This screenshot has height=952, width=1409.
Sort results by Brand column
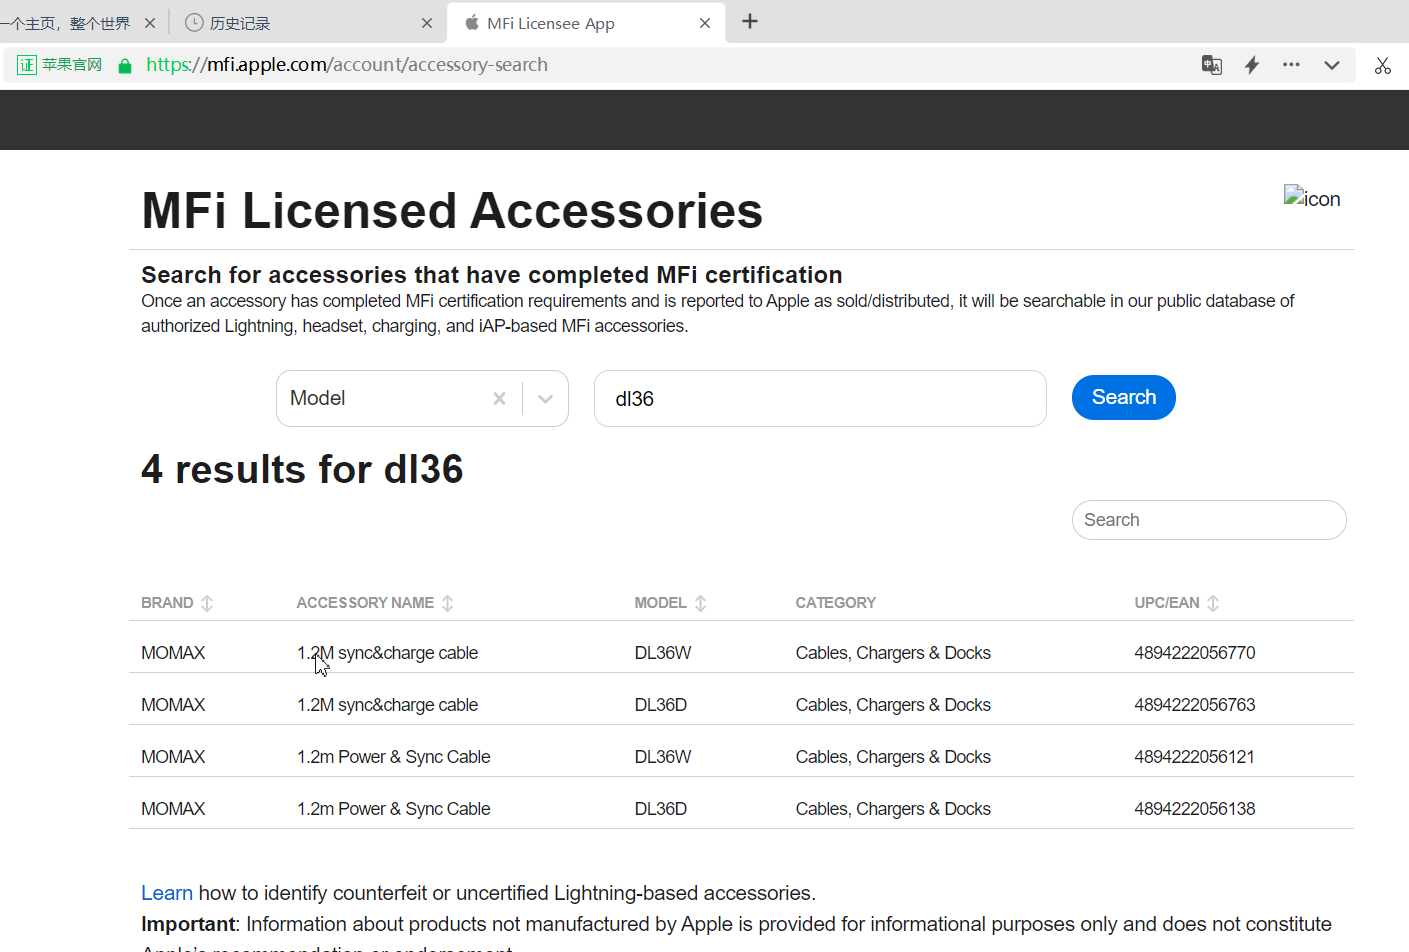(x=207, y=603)
